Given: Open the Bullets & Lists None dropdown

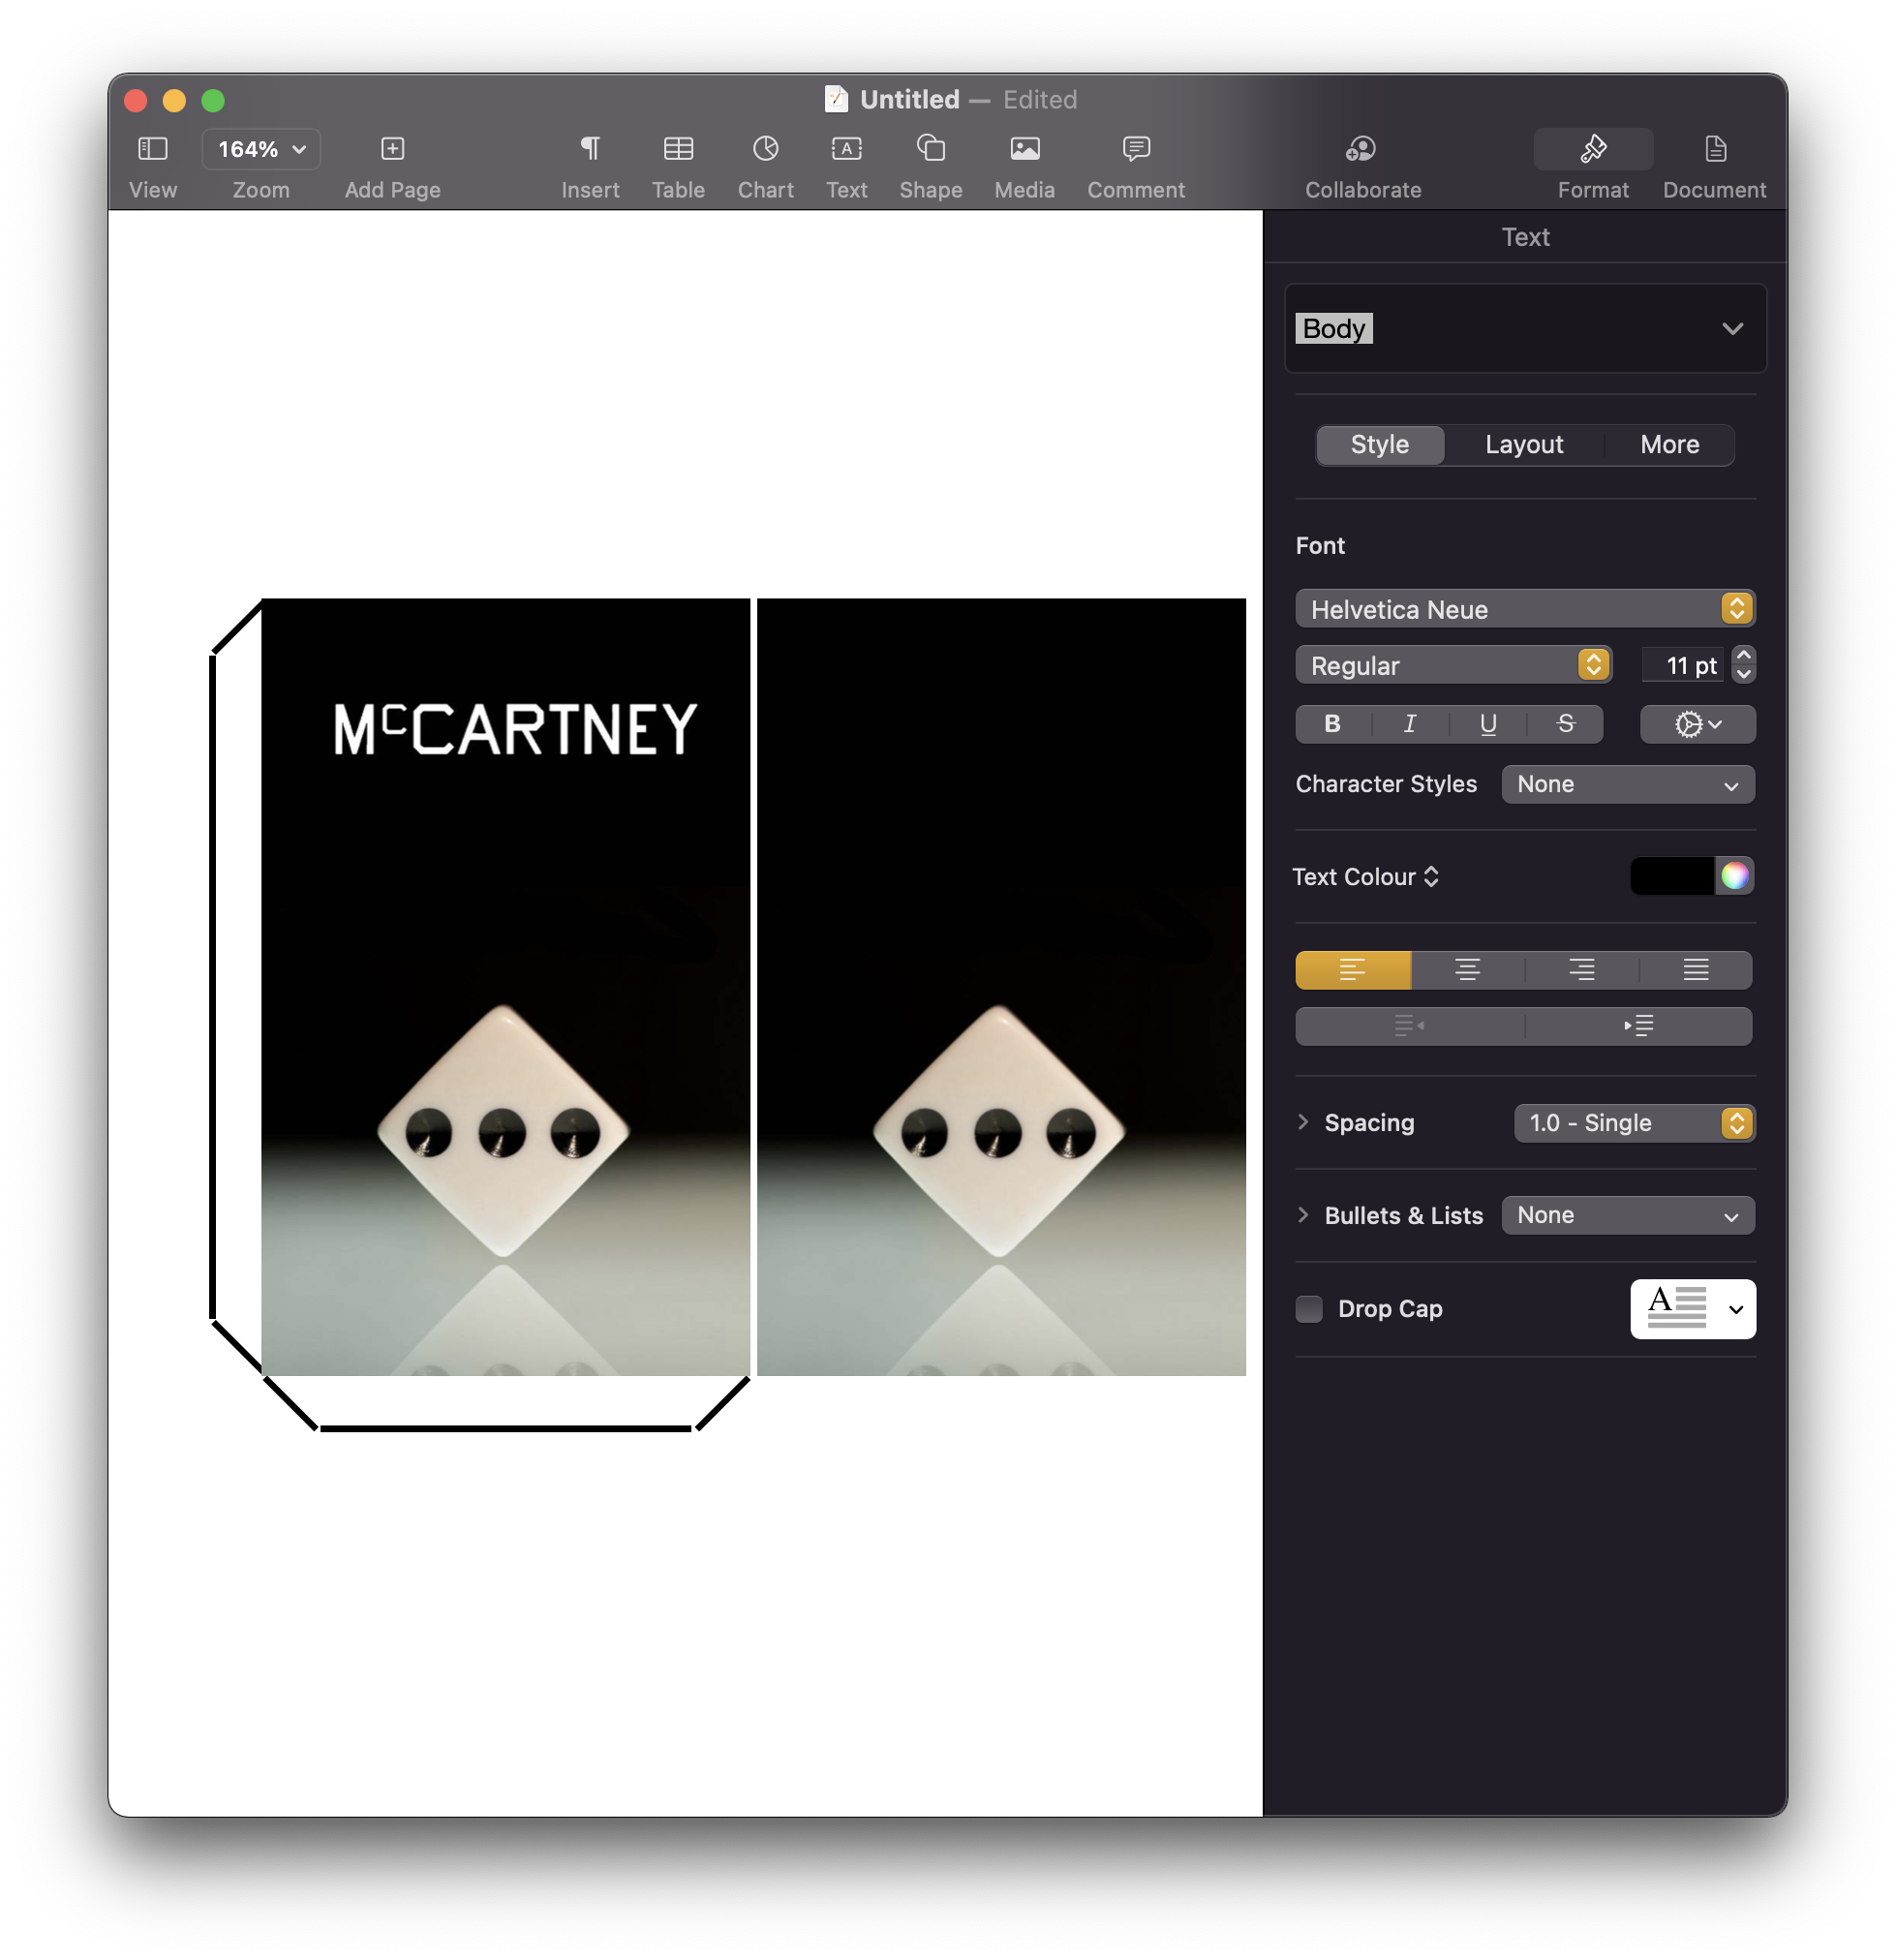Looking at the screenshot, I should (x=1627, y=1215).
